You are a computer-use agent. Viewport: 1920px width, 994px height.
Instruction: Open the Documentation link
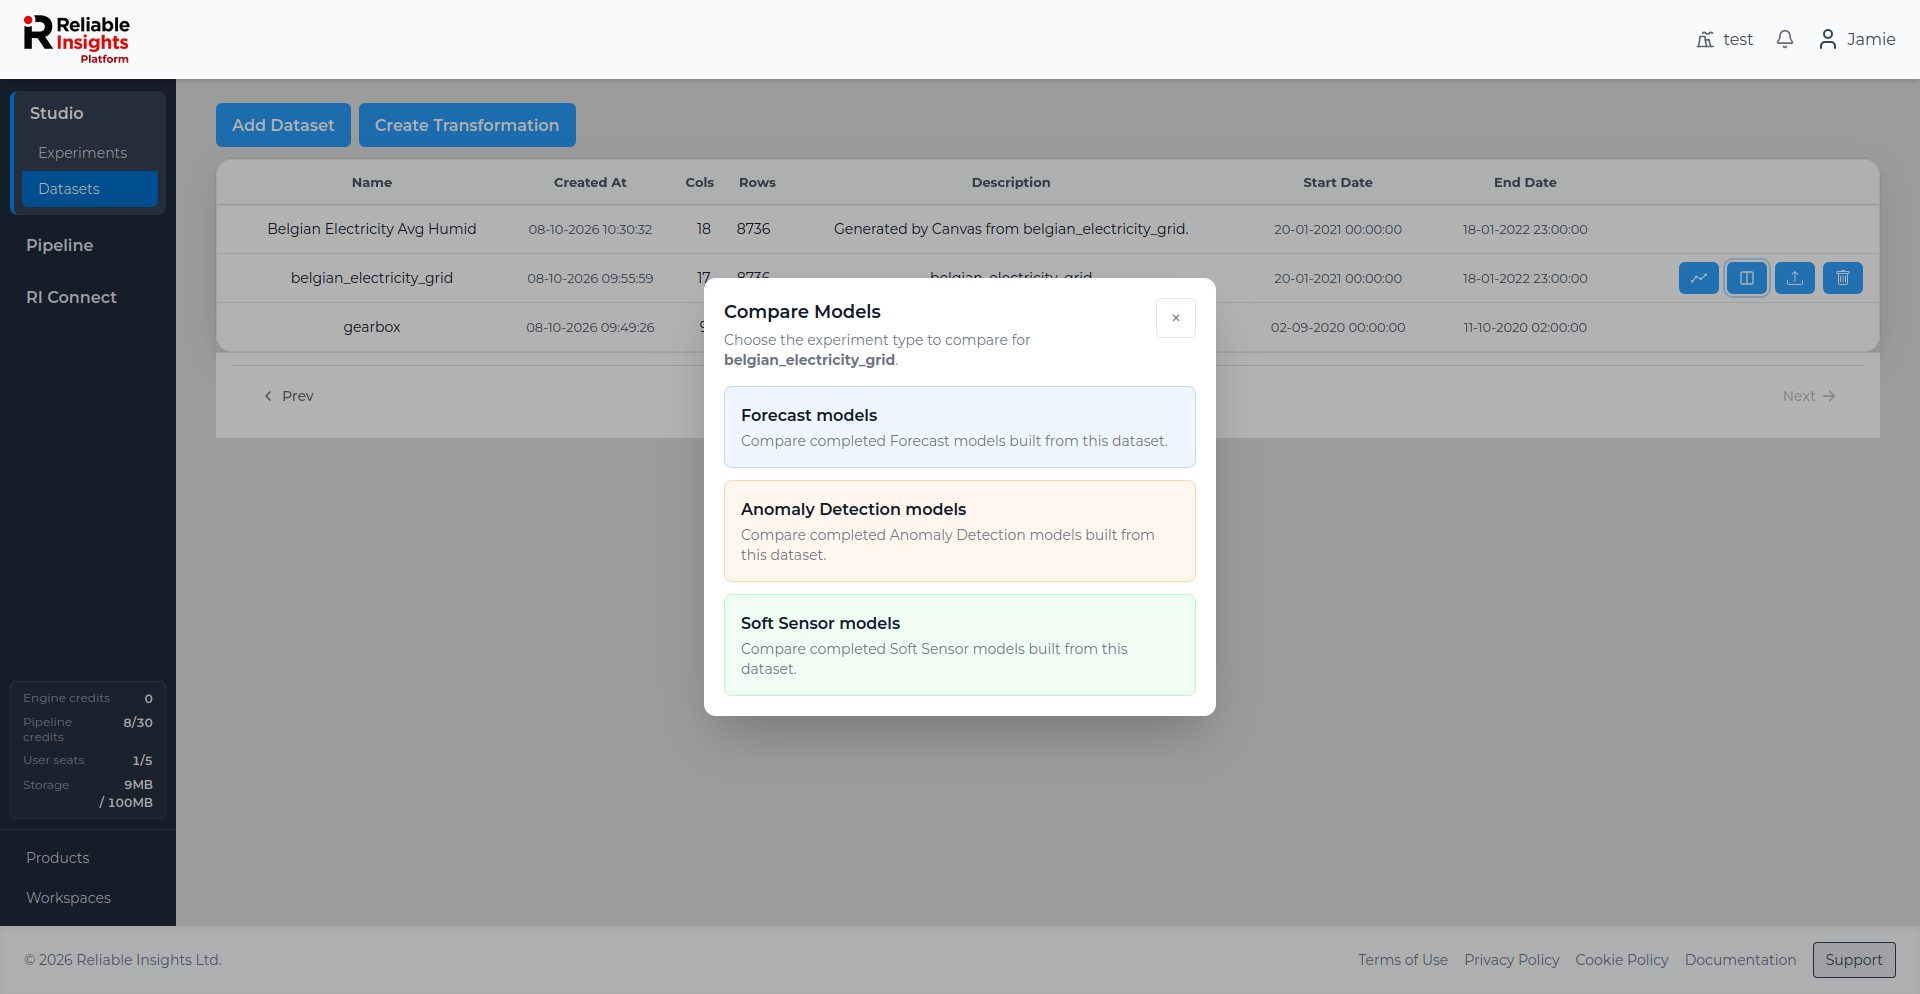[1741, 960]
